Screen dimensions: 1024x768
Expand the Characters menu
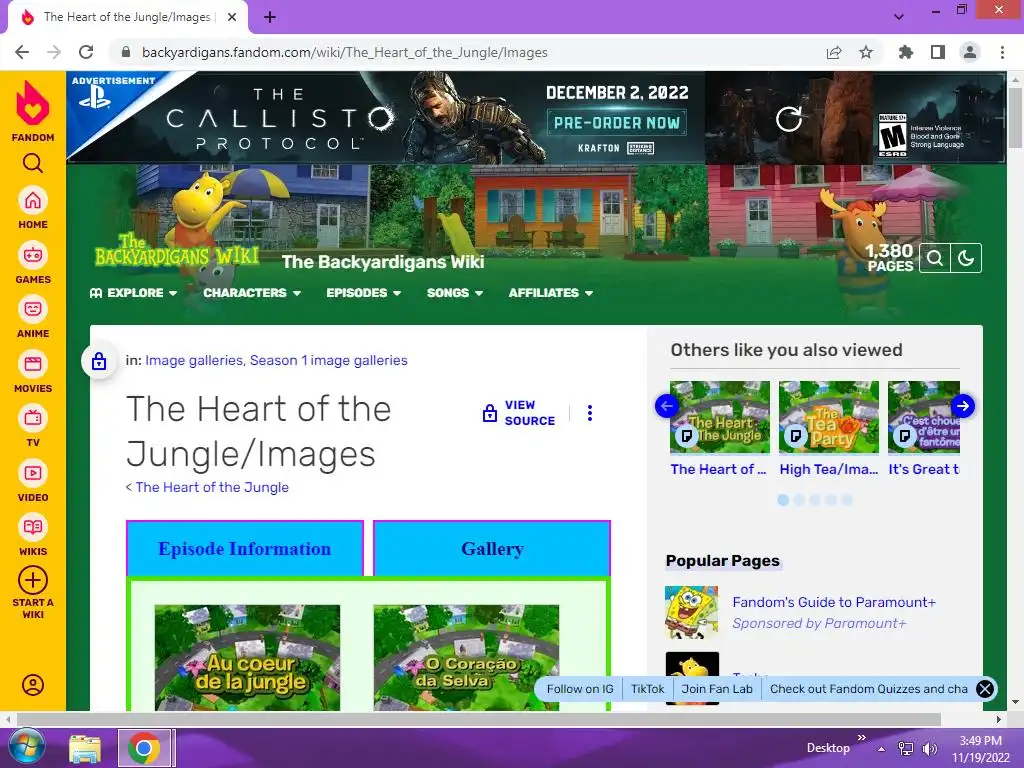pos(252,293)
